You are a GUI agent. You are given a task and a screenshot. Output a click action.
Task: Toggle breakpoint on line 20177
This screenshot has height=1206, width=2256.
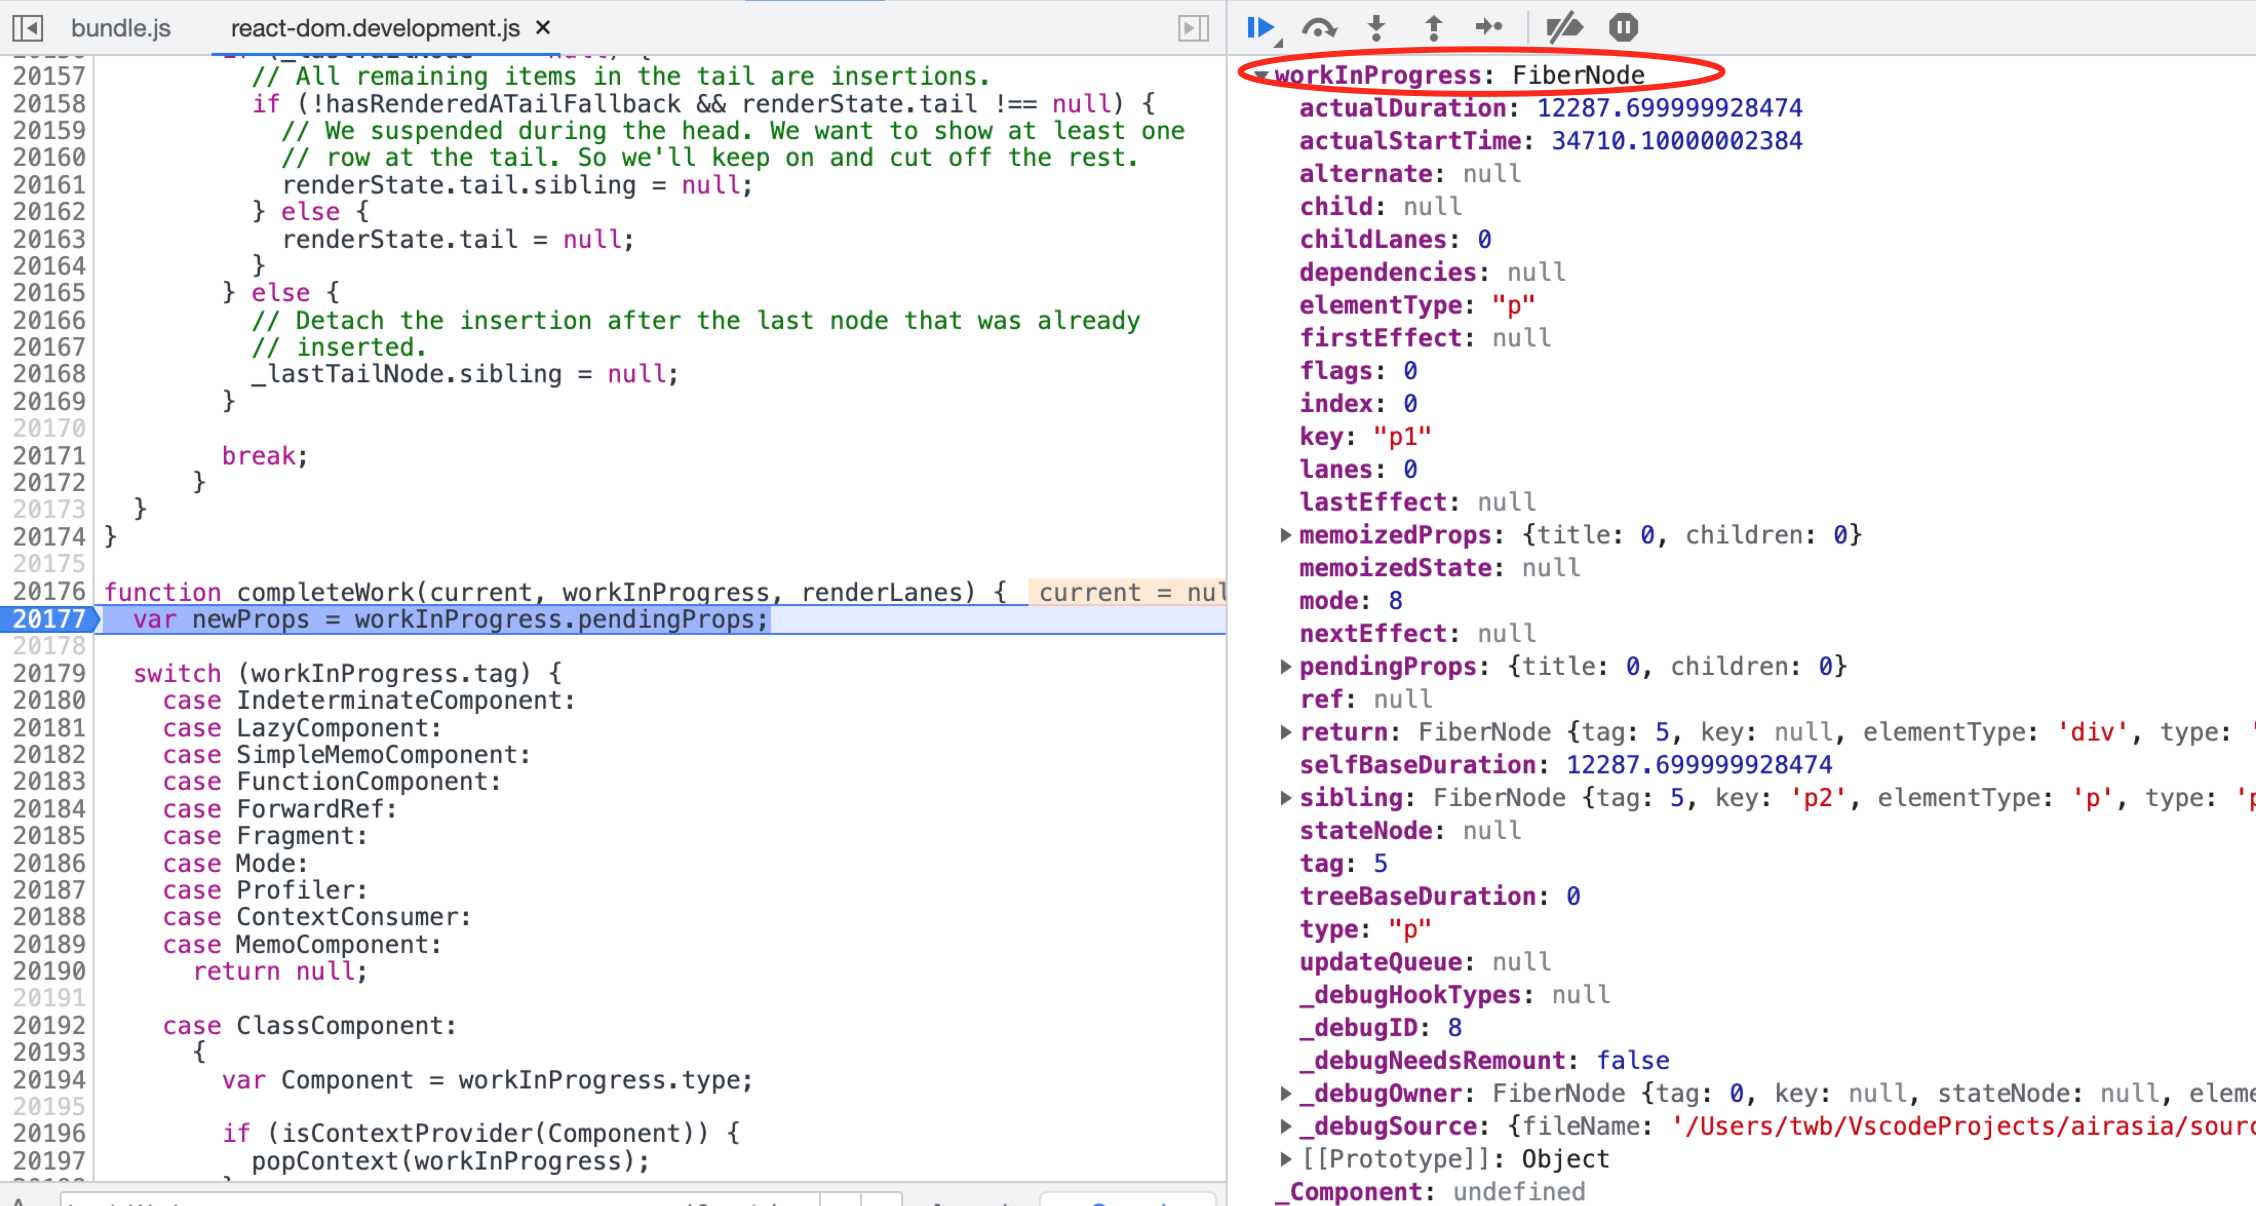[48, 619]
